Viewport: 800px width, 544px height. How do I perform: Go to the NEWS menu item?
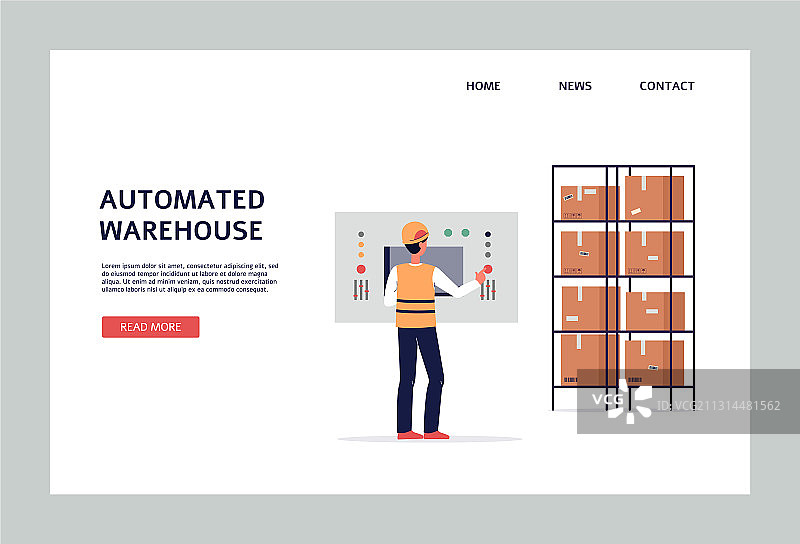click(575, 86)
